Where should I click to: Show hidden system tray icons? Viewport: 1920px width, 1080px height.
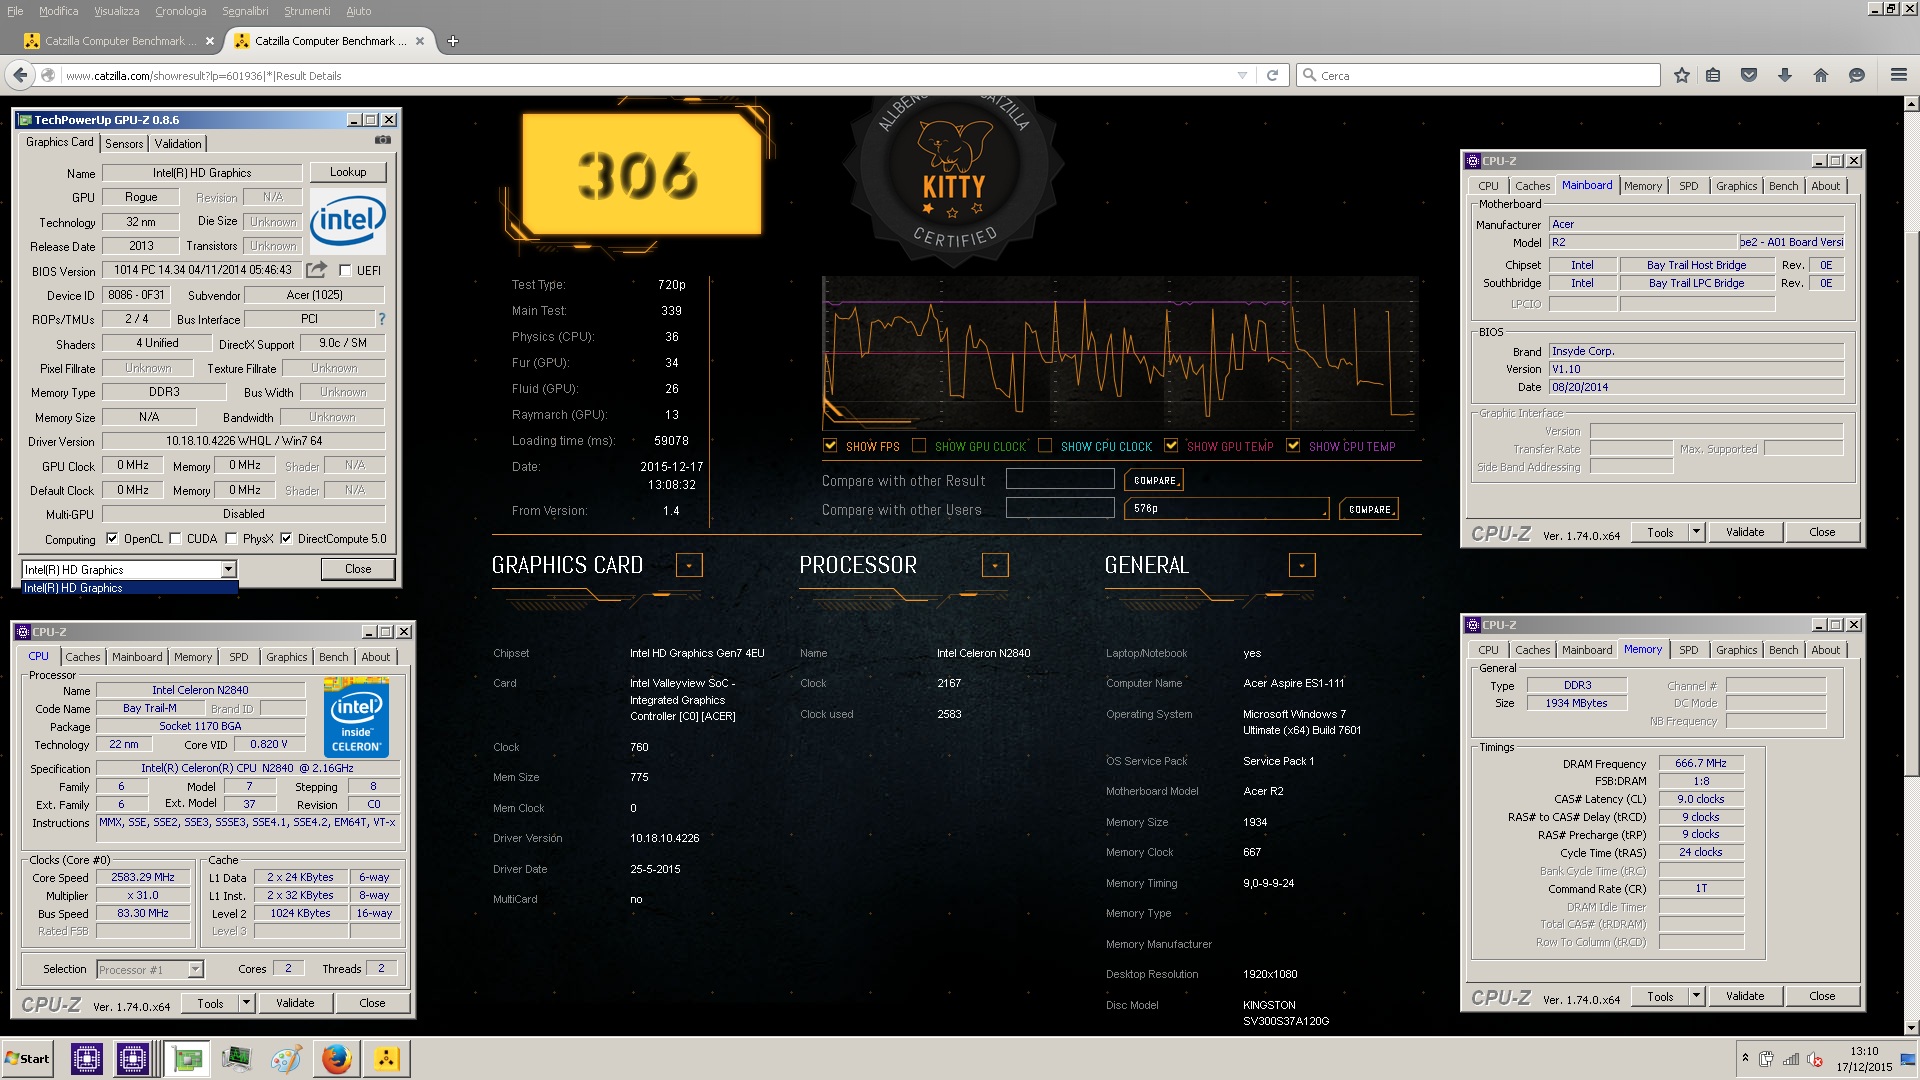[x=1745, y=1058]
